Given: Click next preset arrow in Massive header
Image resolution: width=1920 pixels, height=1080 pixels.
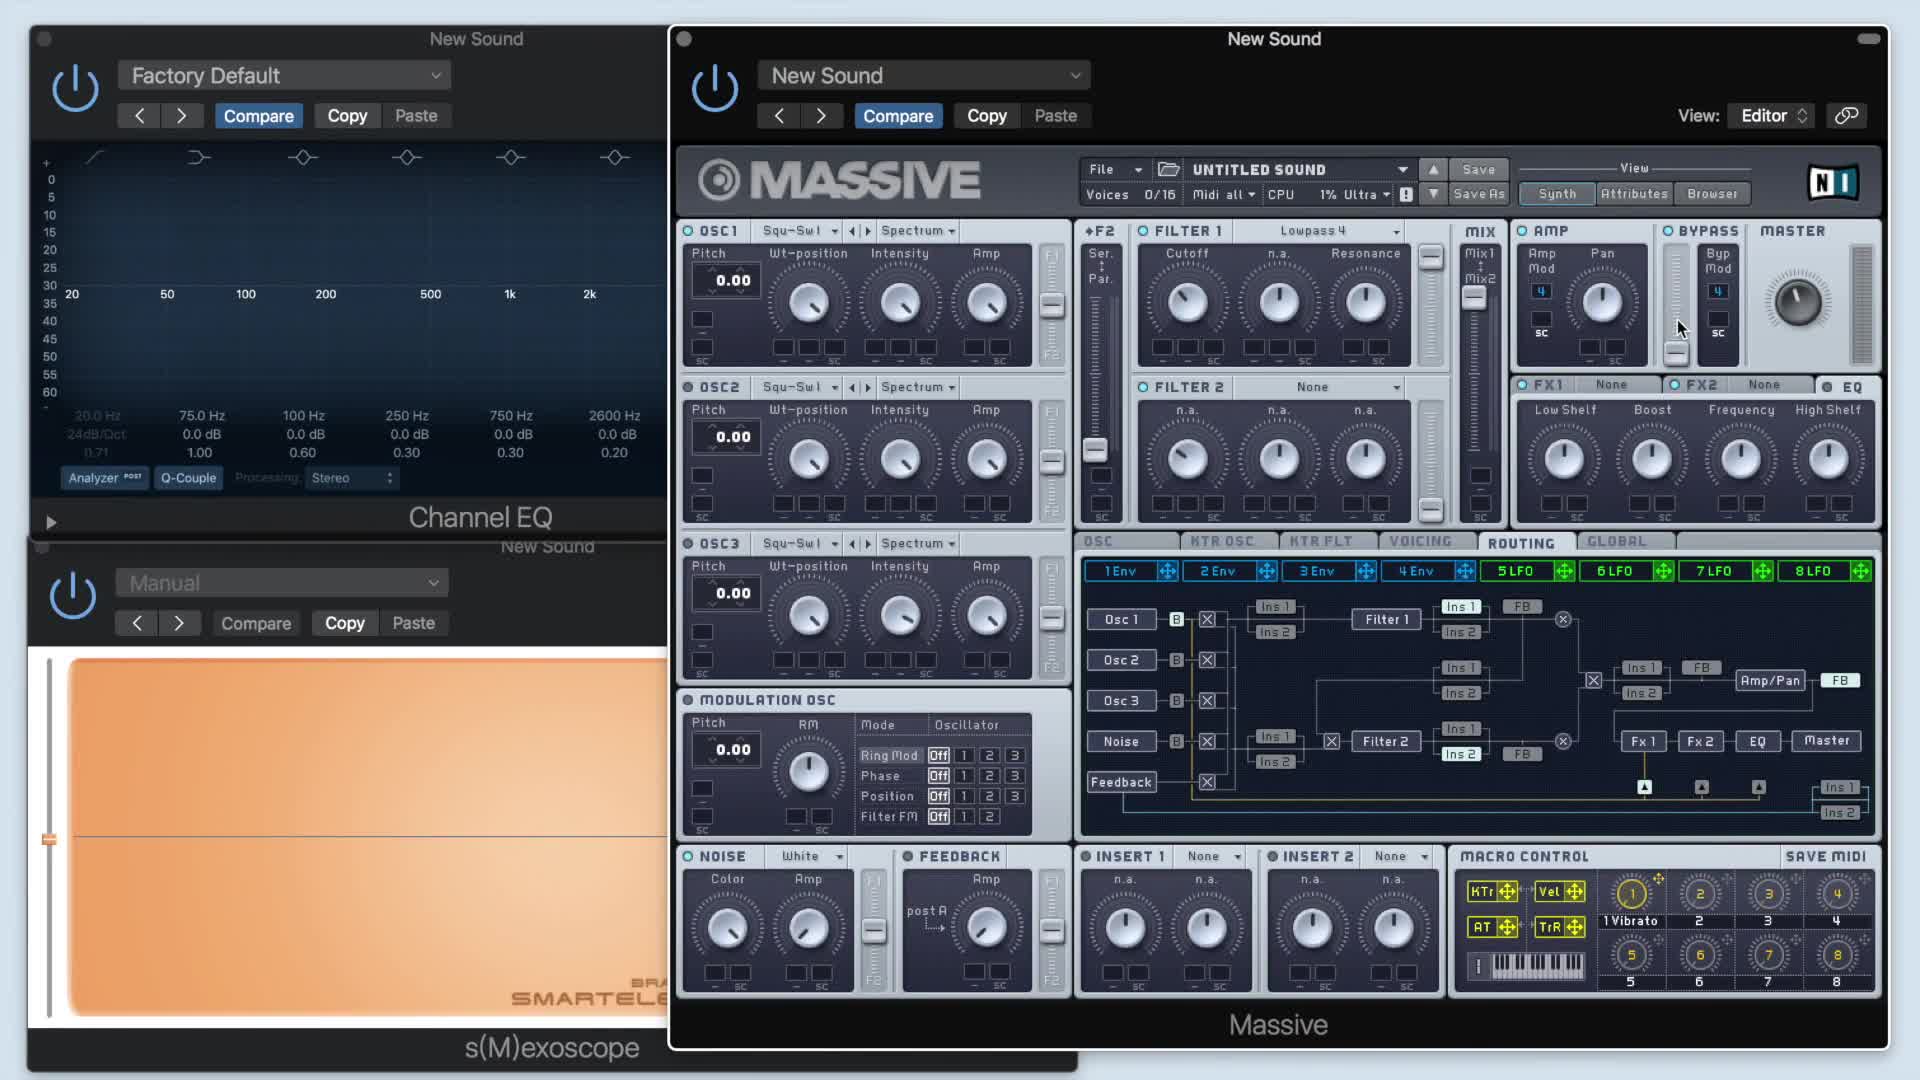Looking at the screenshot, I should click(821, 116).
